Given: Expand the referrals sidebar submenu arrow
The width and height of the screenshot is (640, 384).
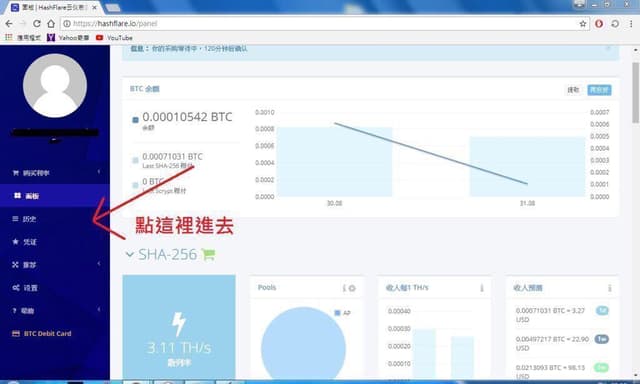Looking at the screenshot, I should pos(99,264).
